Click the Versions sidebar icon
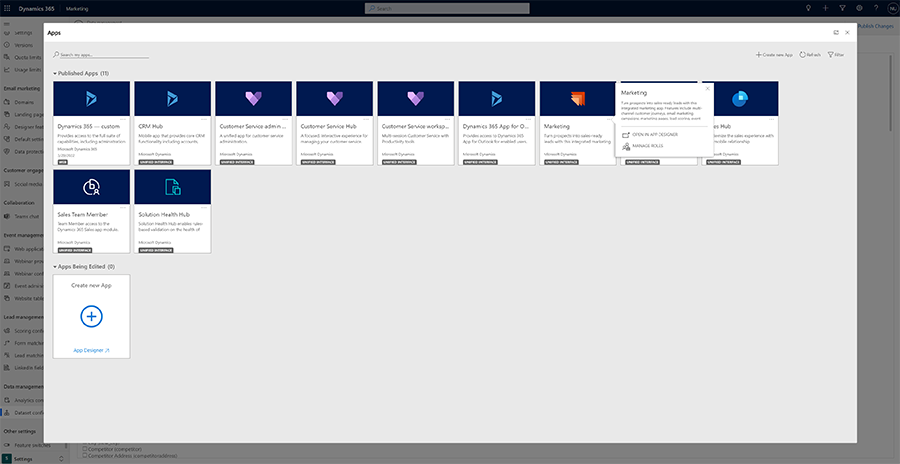Screen dimensions: 900x464 click(x=6, y=45)
